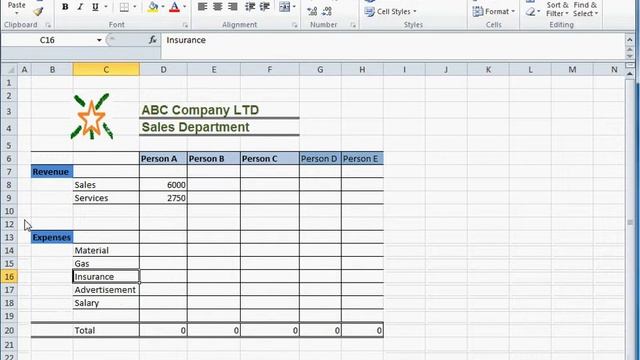Click the Merge & Center icon
Image resolution: width=640 pixels, height=360 pixels.
pos(284,7)
